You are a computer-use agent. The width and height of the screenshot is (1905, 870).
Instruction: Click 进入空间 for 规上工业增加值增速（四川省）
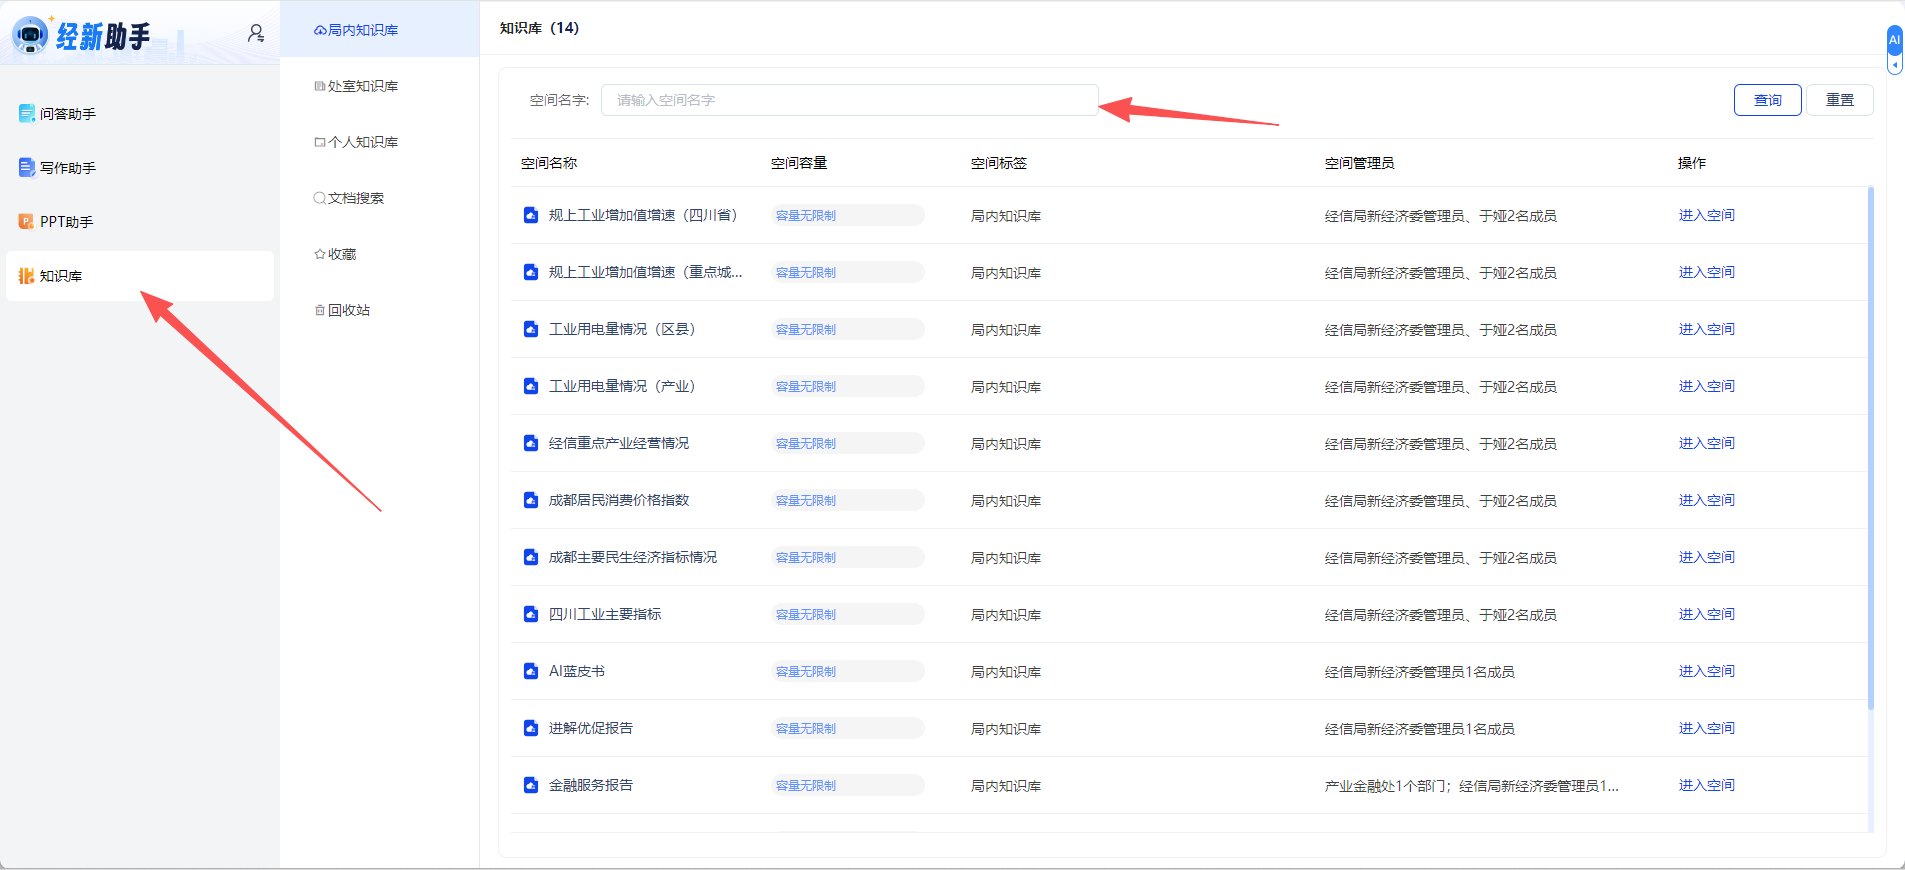(1706, 215)
